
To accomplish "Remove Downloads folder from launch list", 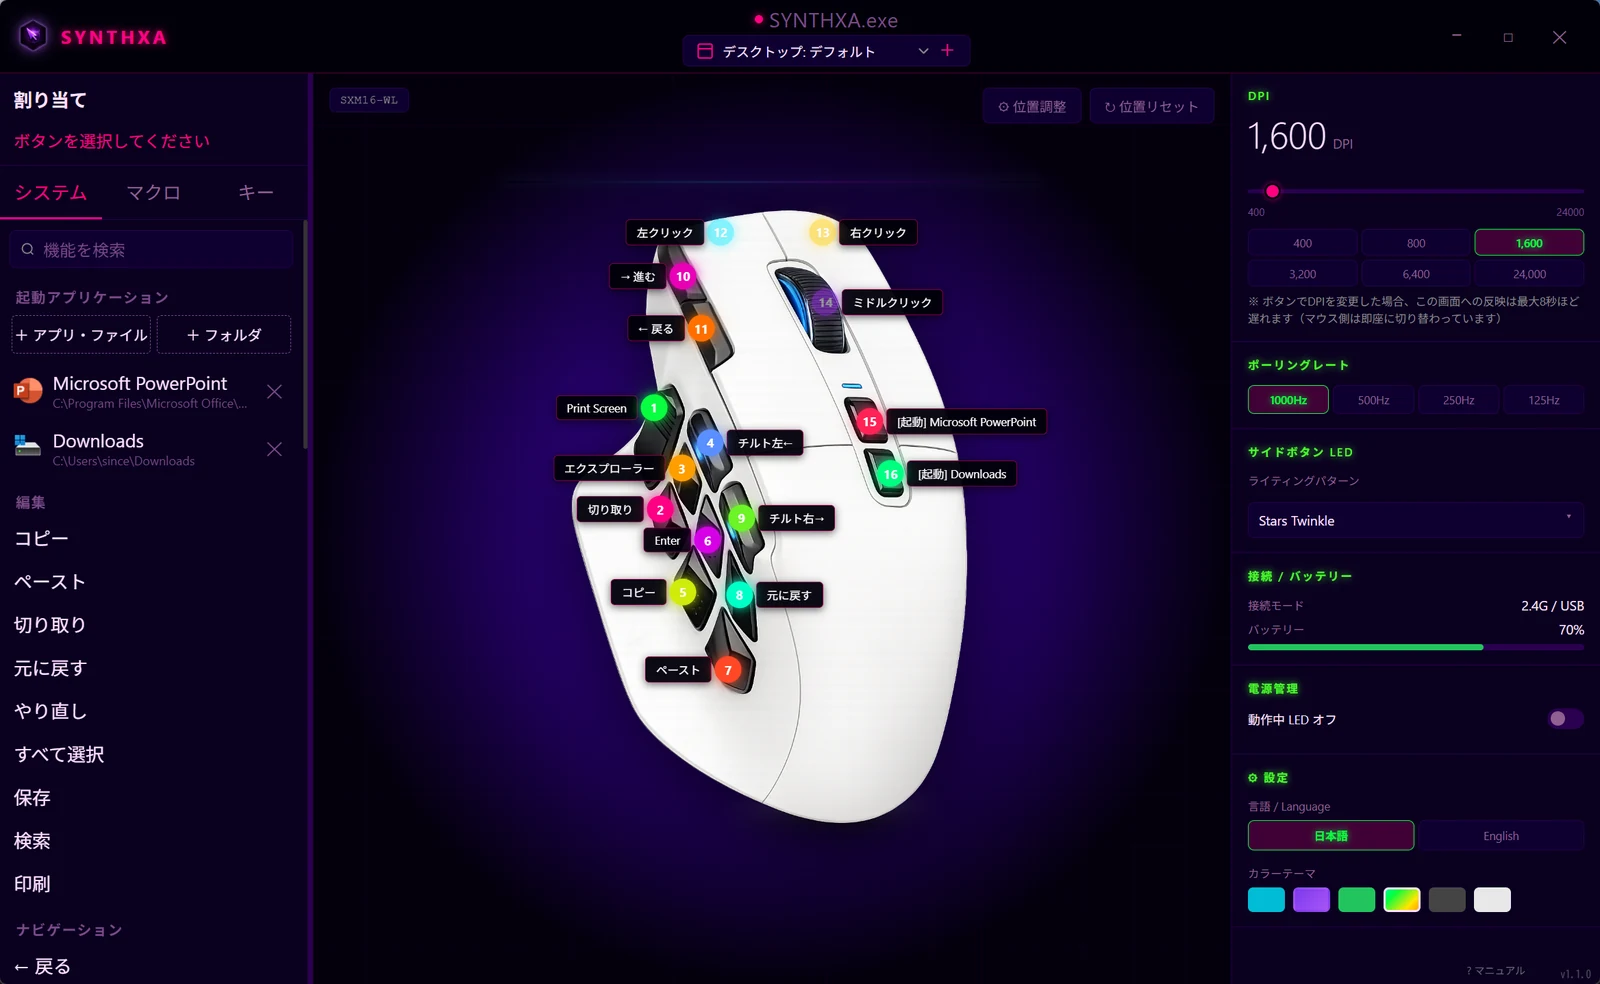I will [x=274, y=450].
